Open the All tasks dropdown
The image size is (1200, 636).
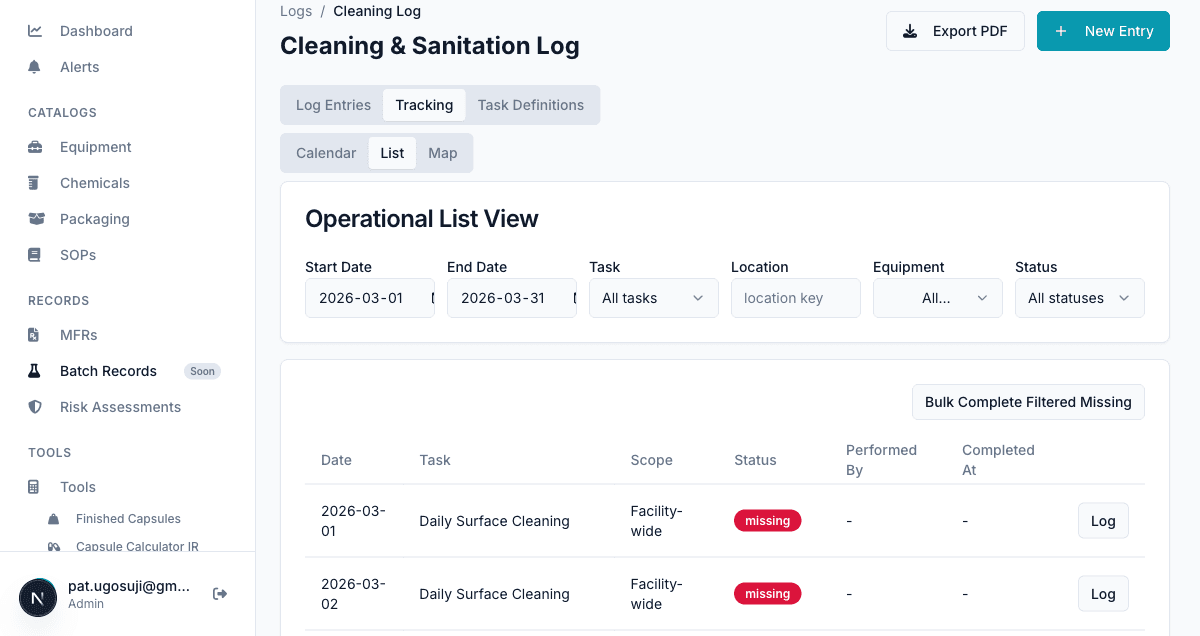click(x=653, y=297)
